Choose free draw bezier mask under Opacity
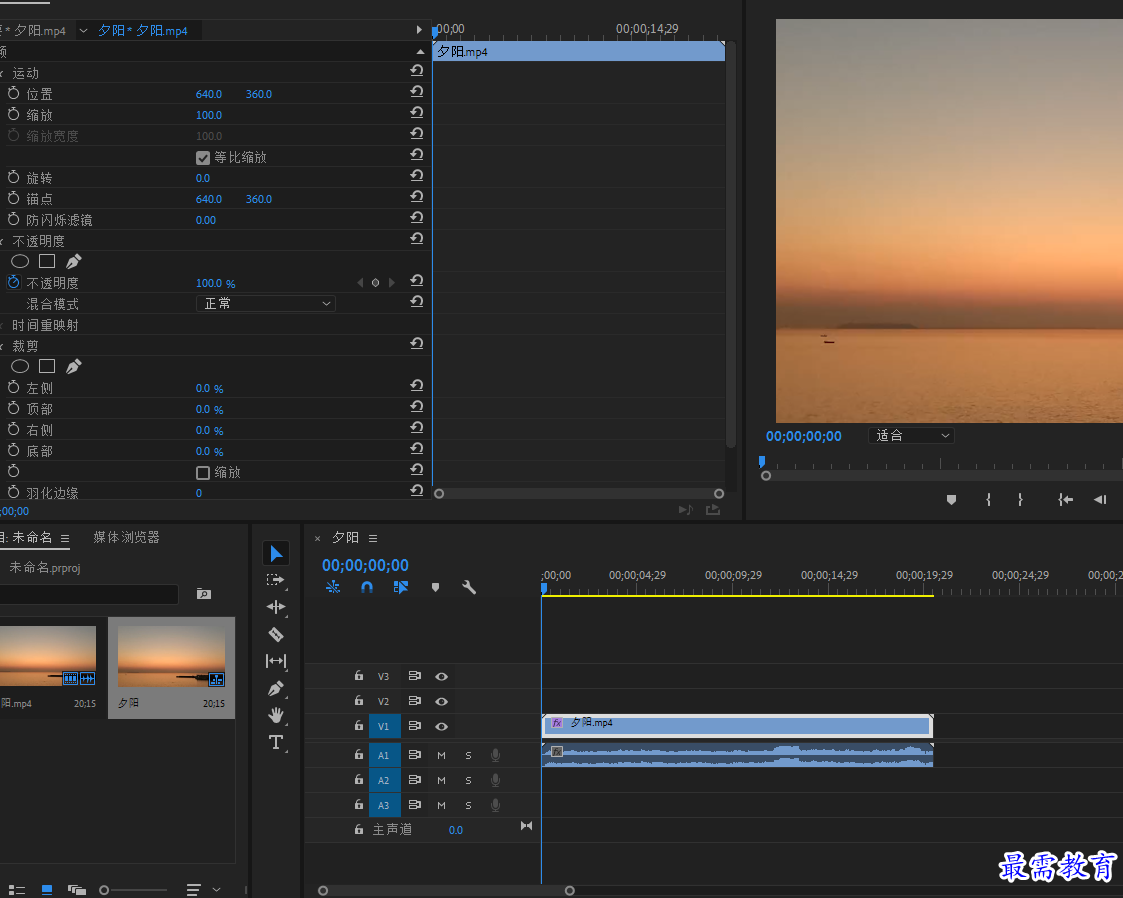 point(74,261)
